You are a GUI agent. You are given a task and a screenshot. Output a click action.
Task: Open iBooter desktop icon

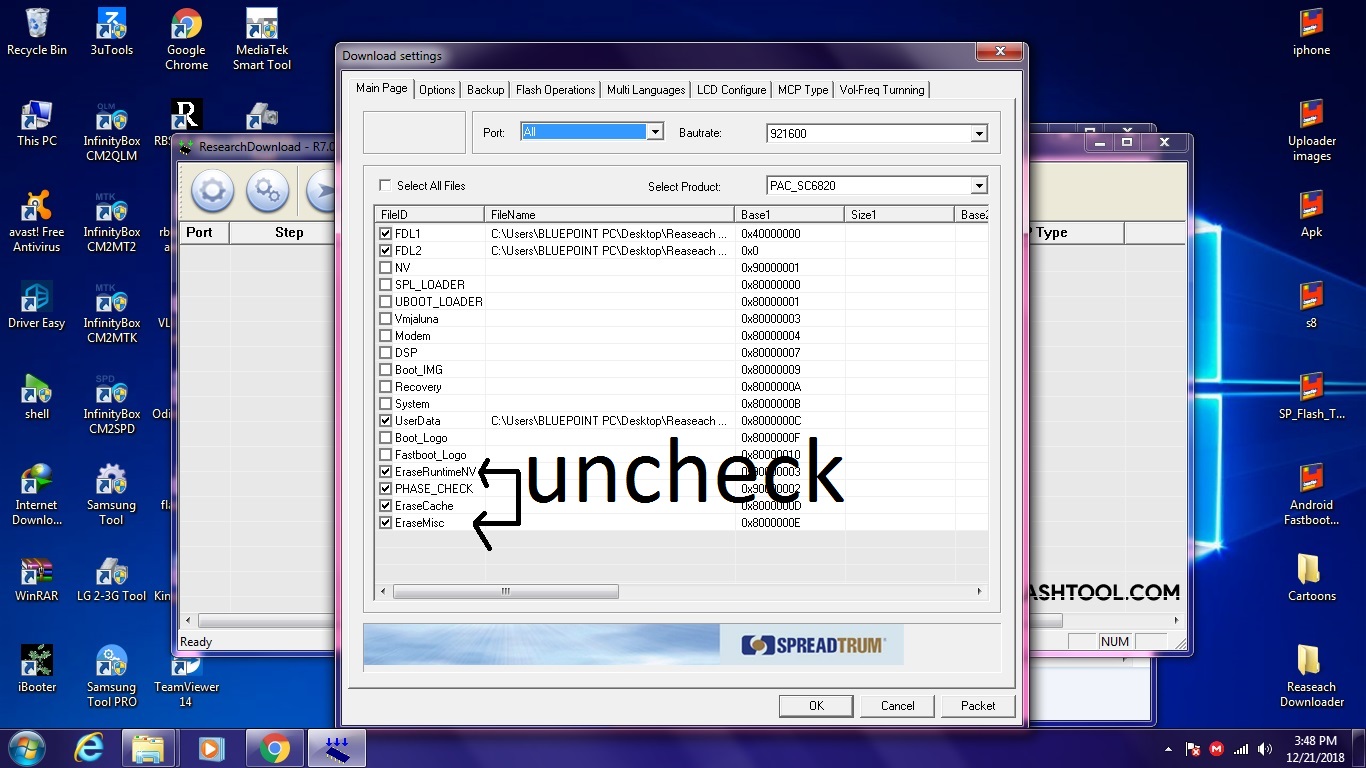coord(37,669)
